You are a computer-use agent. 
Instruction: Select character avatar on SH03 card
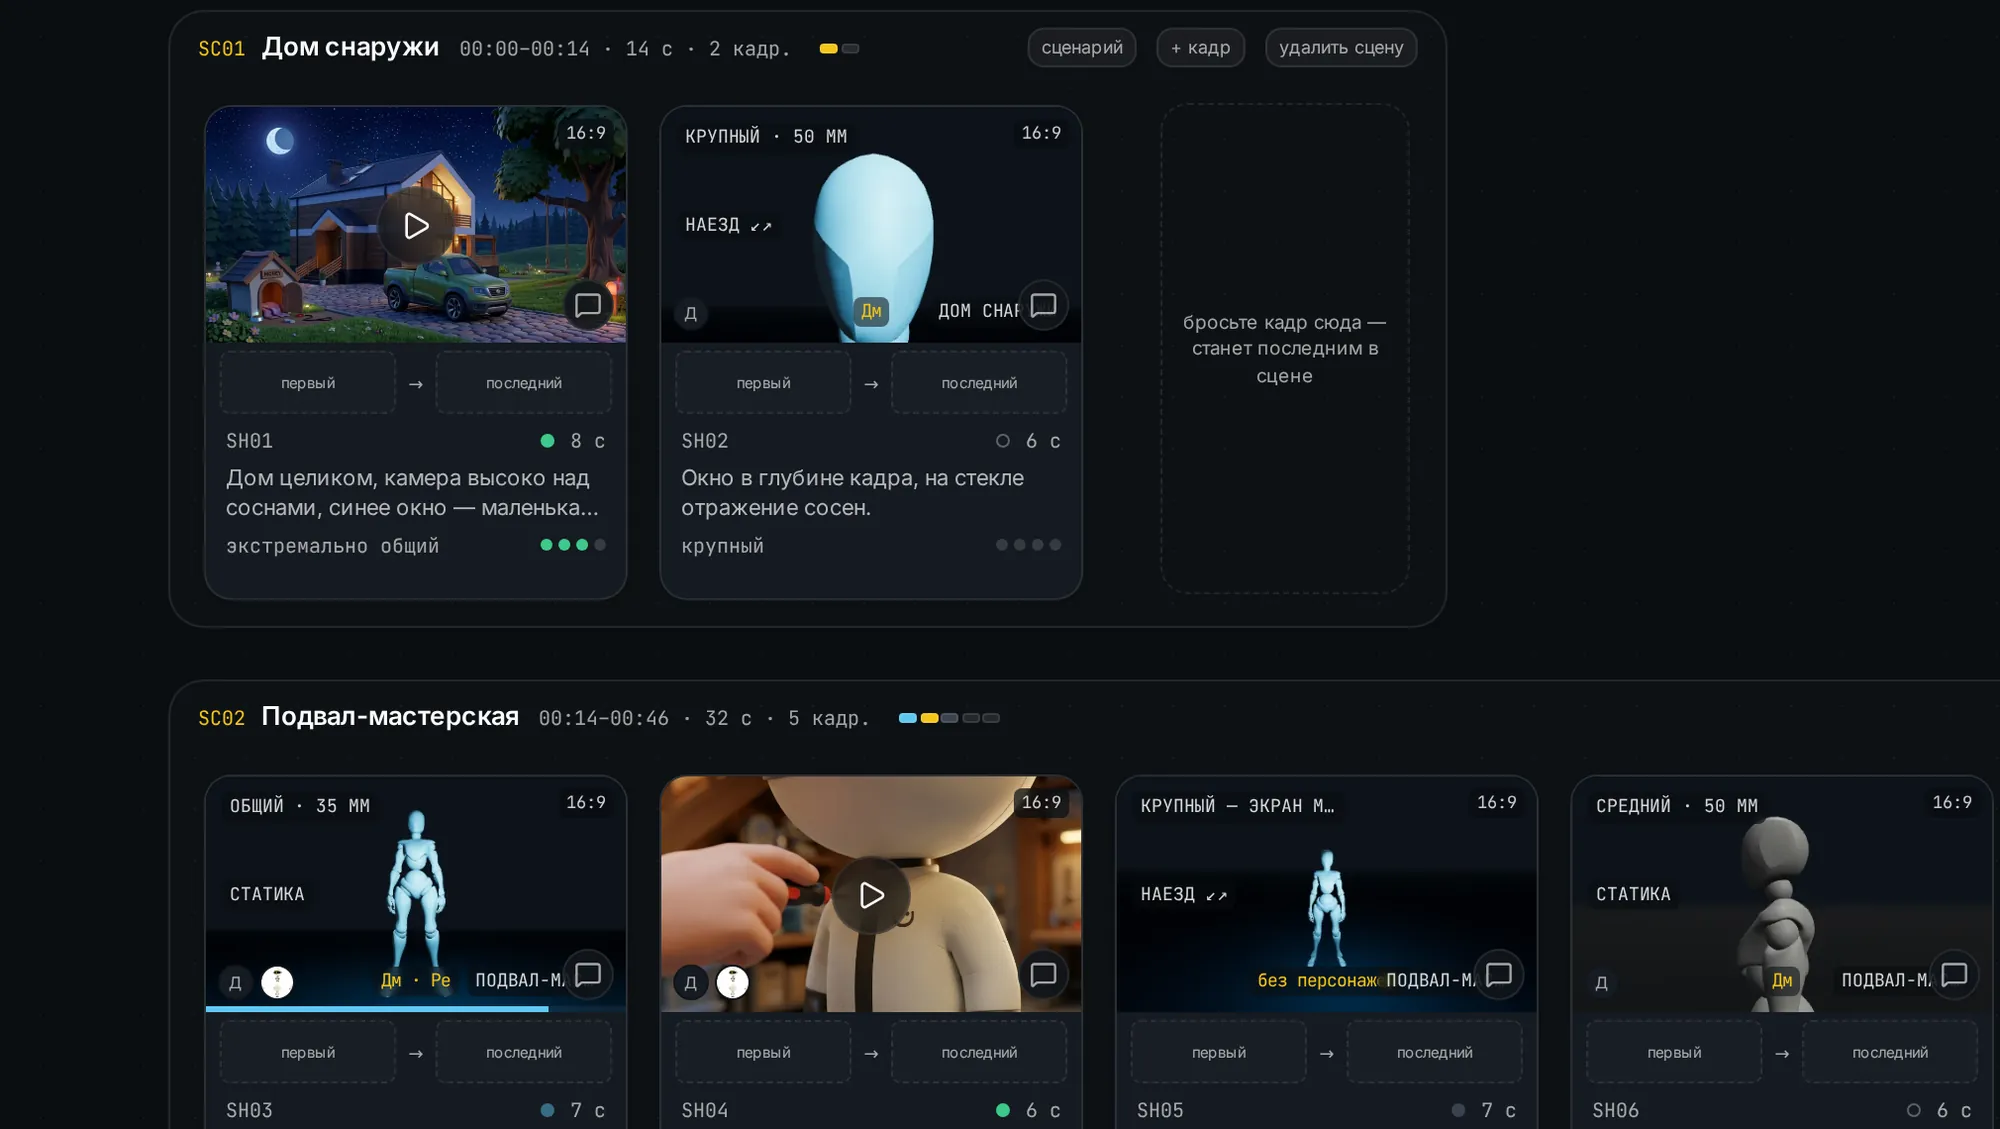click(x=277, y=982)
